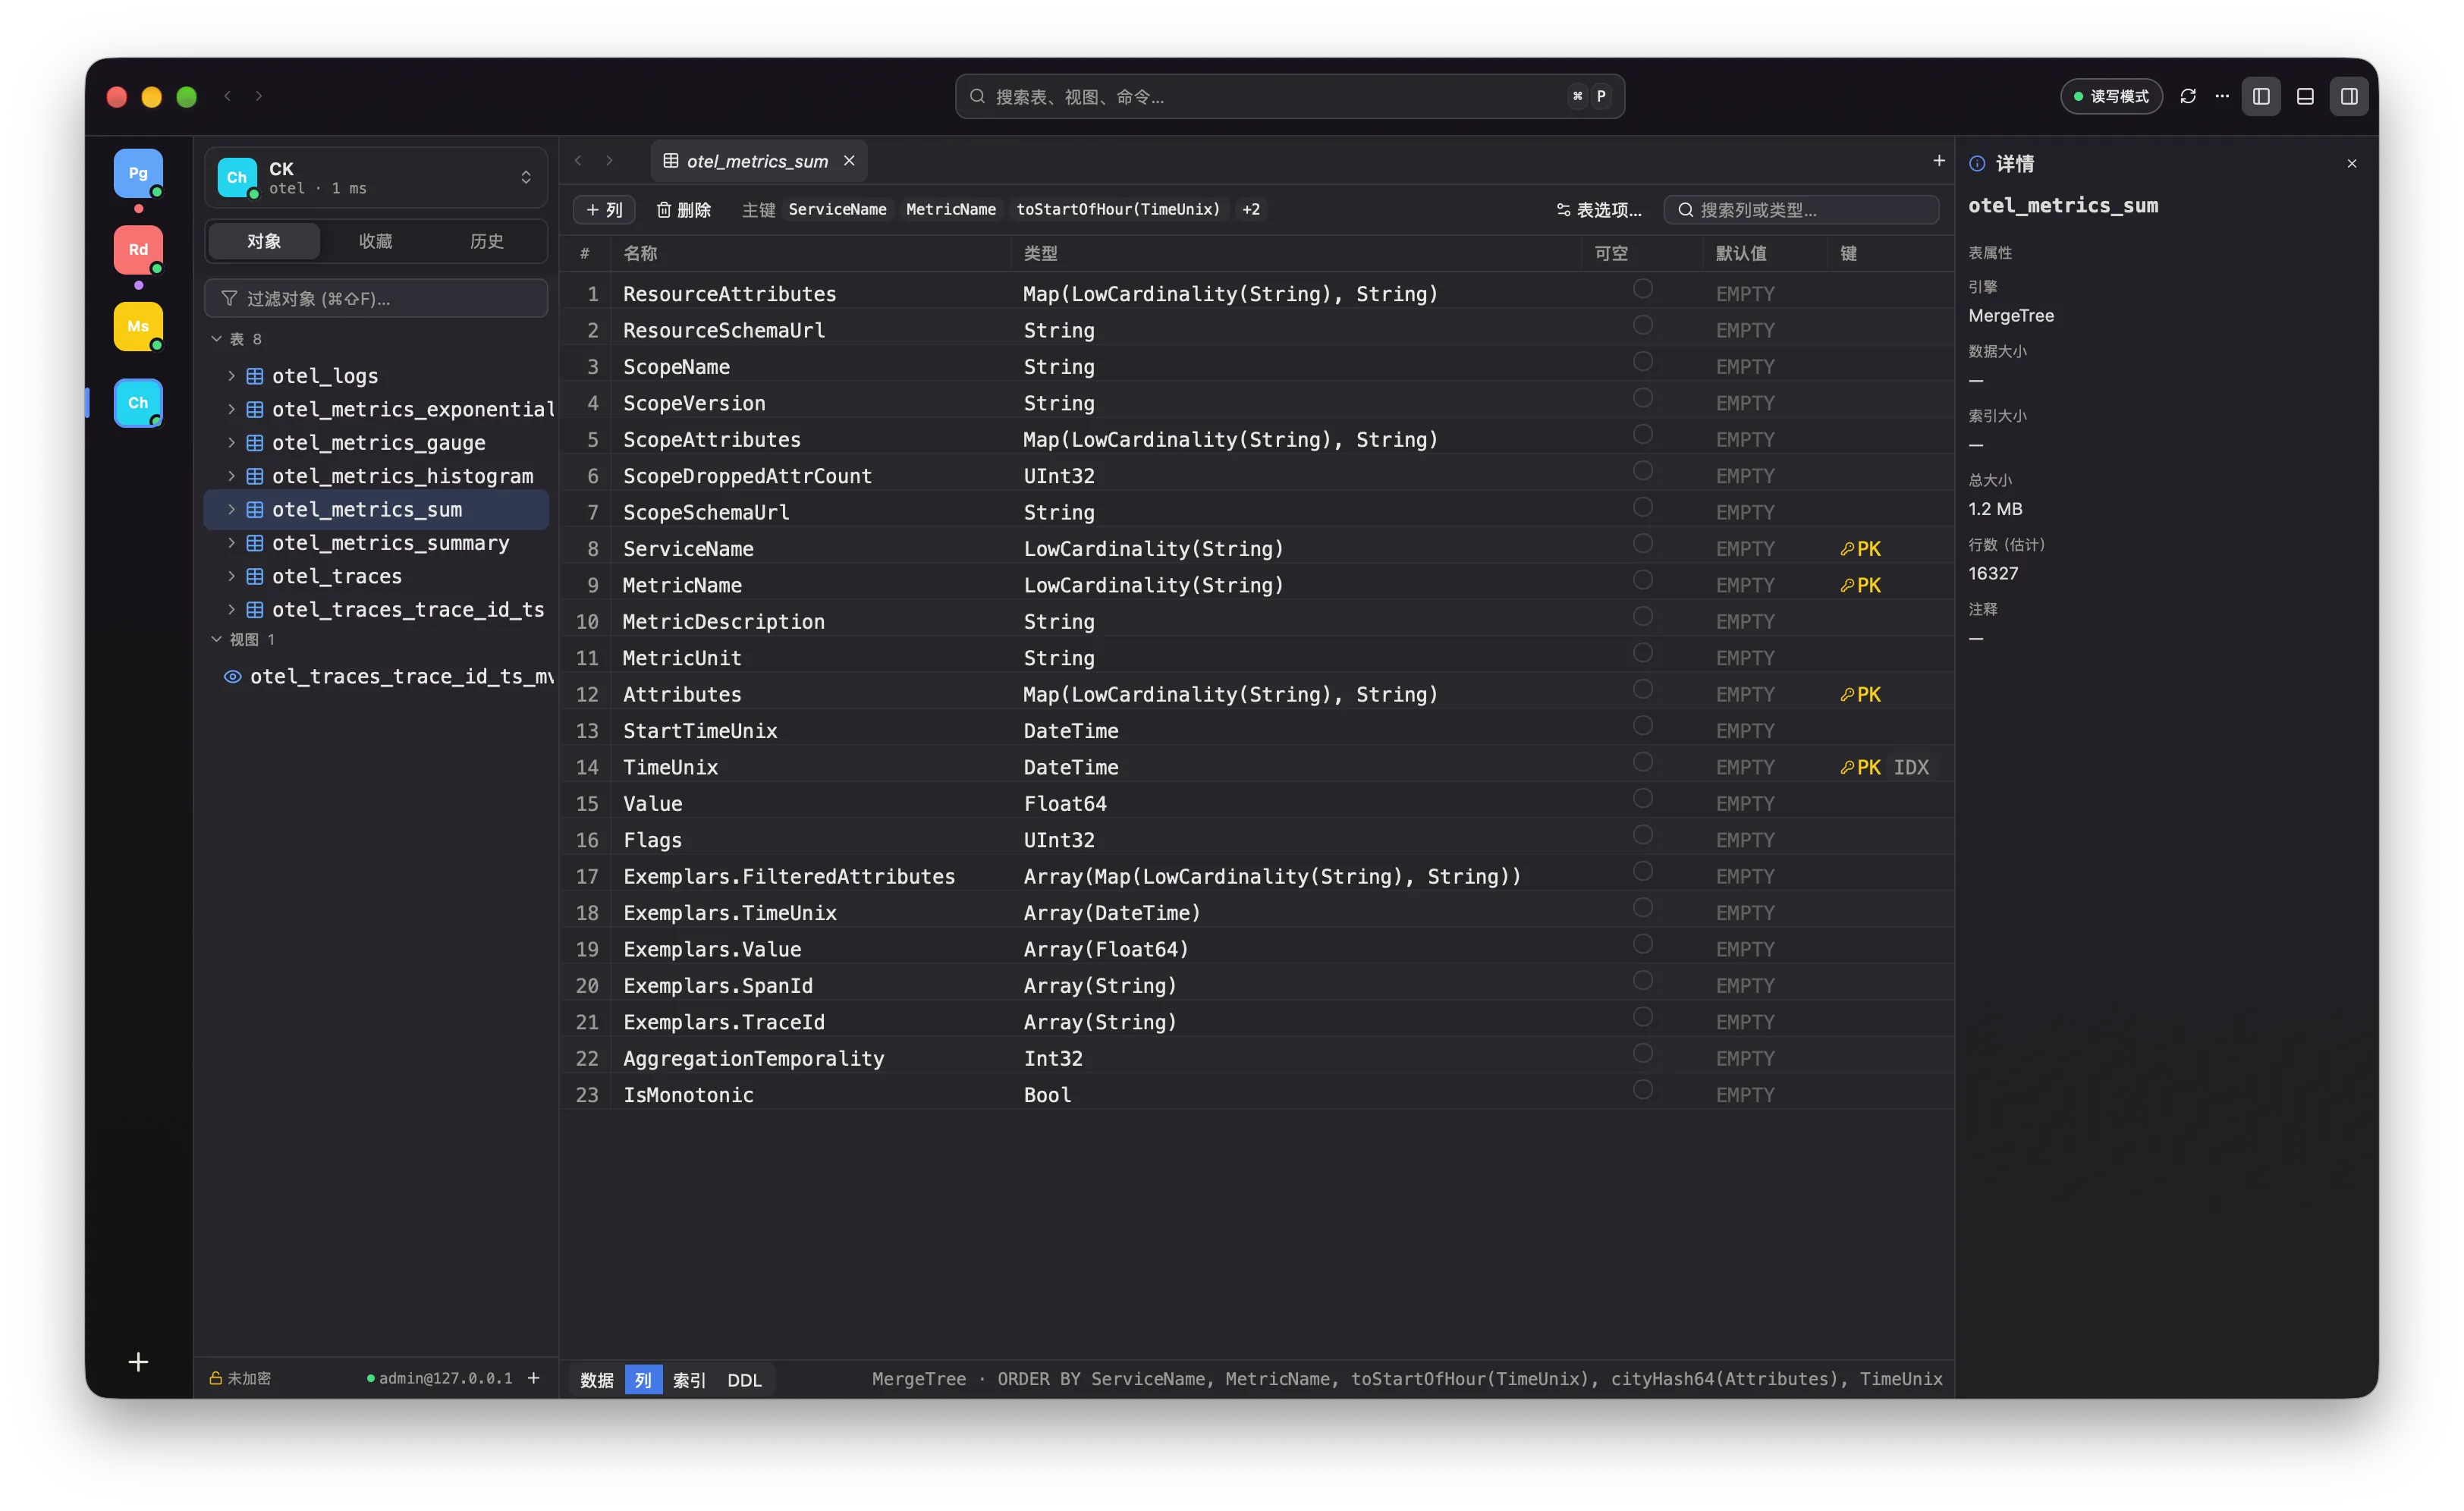This screenshot has height=1511, width=2464.
Task: Click the + 列 add column button
Action: (x=604, y=210)
